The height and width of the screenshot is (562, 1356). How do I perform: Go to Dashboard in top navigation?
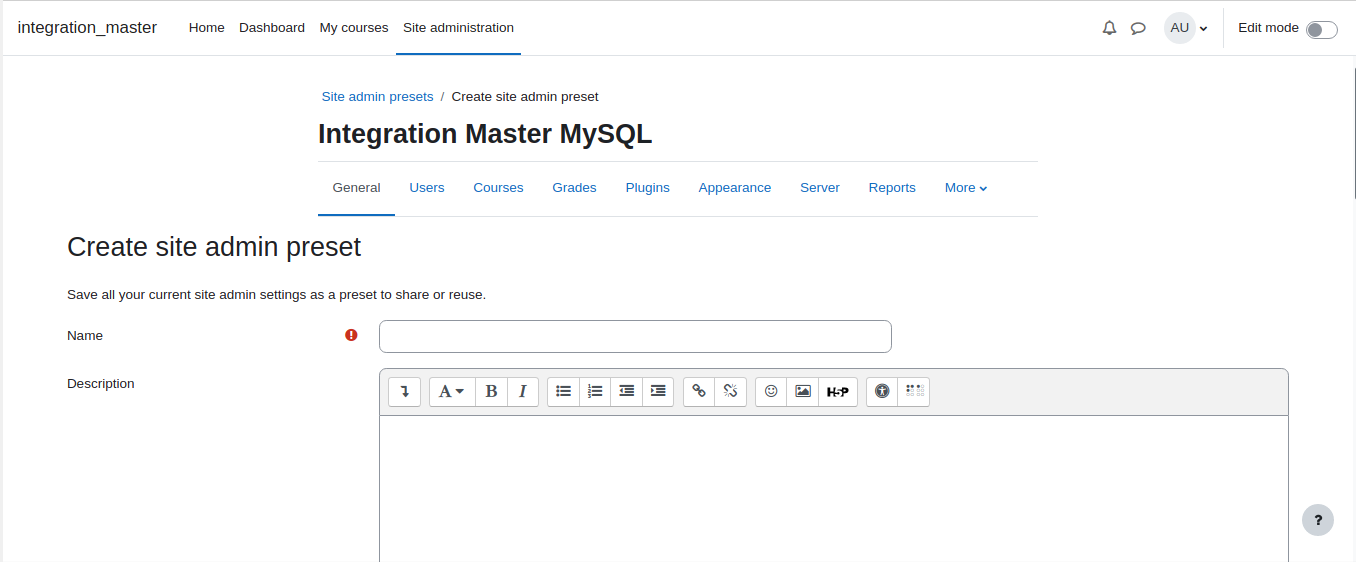click(272, 28)
